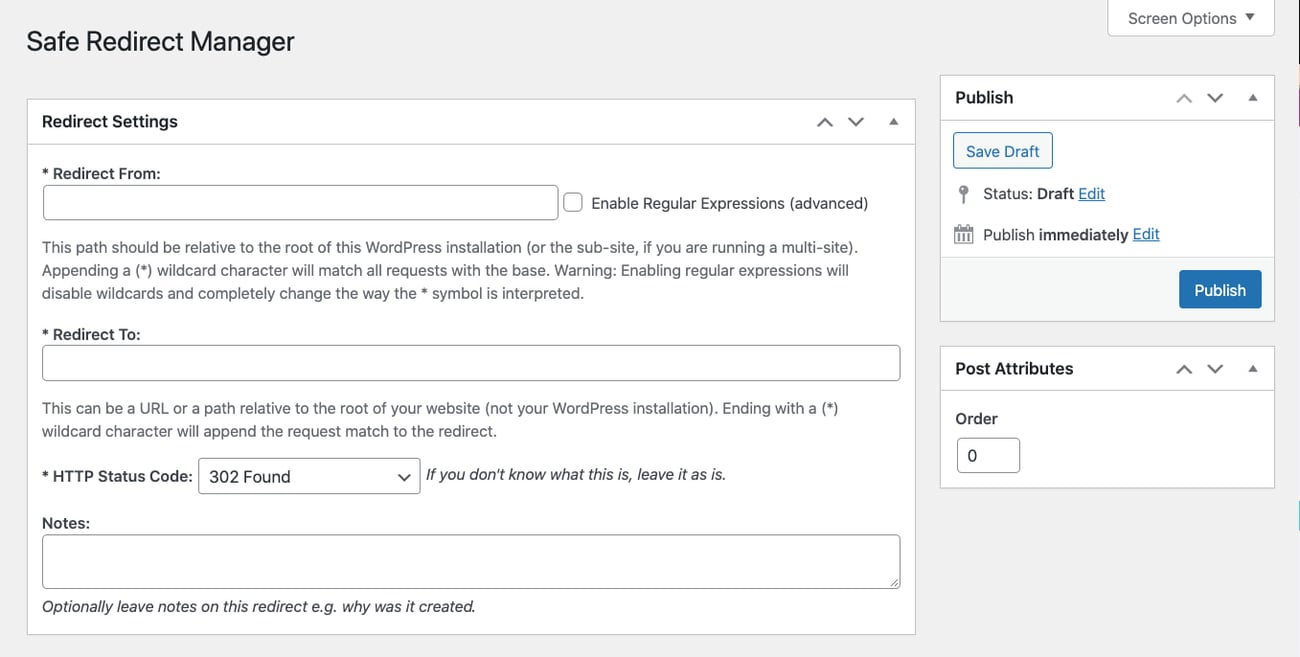Edit the publish schedule
Image resolution: width=1300 pixels, height=657 pixels.
point(1146,234)
